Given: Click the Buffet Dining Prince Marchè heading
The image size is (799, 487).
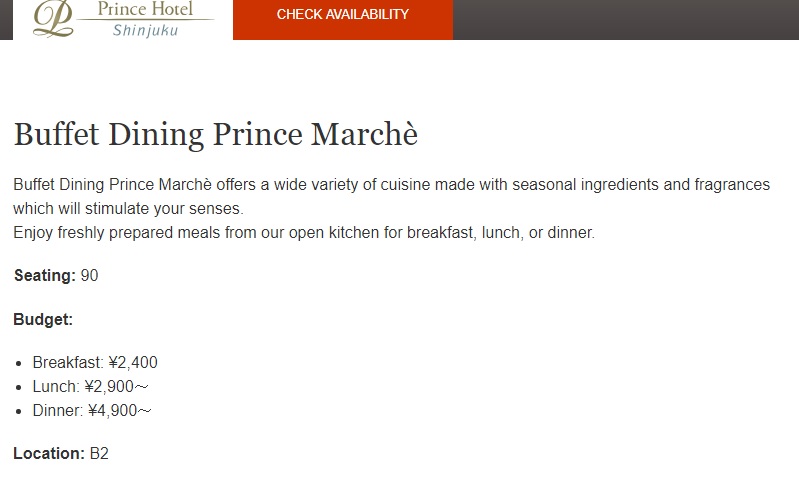Looking at the screenshot, I should [x=216, y=134].
